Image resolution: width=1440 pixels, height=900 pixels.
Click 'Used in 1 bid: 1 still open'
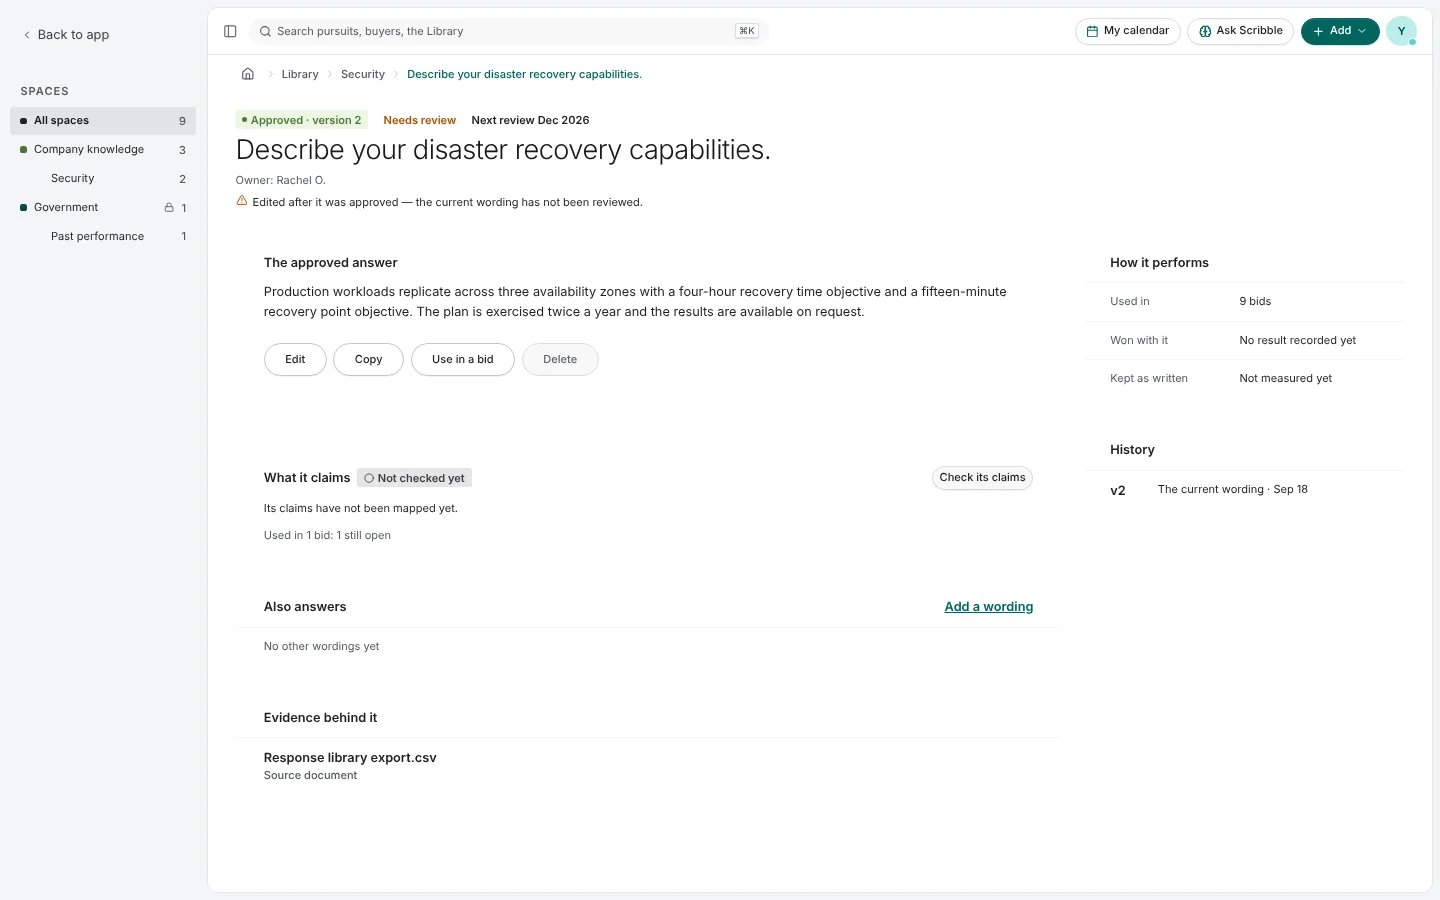tap(327, 535)
